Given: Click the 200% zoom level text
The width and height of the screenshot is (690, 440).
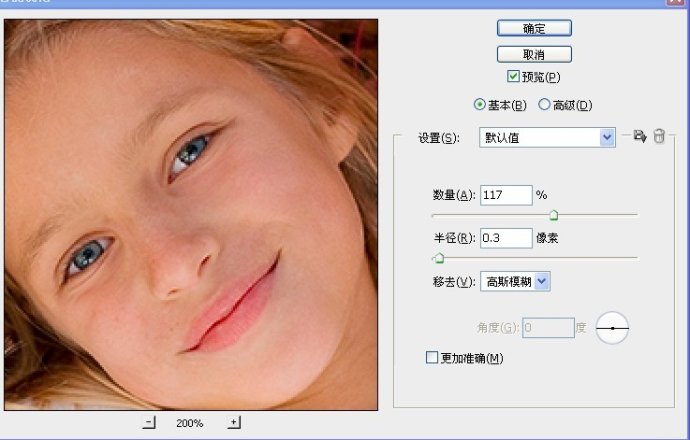Looking at the screenshot, I should [190, 423].
